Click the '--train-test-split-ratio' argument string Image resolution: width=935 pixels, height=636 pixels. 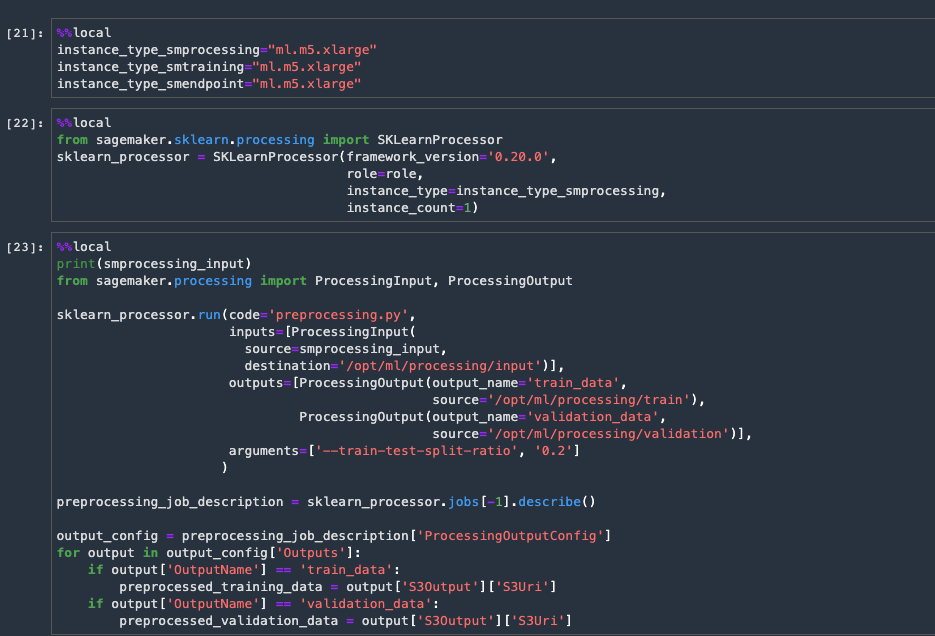[x=416, y=451]
